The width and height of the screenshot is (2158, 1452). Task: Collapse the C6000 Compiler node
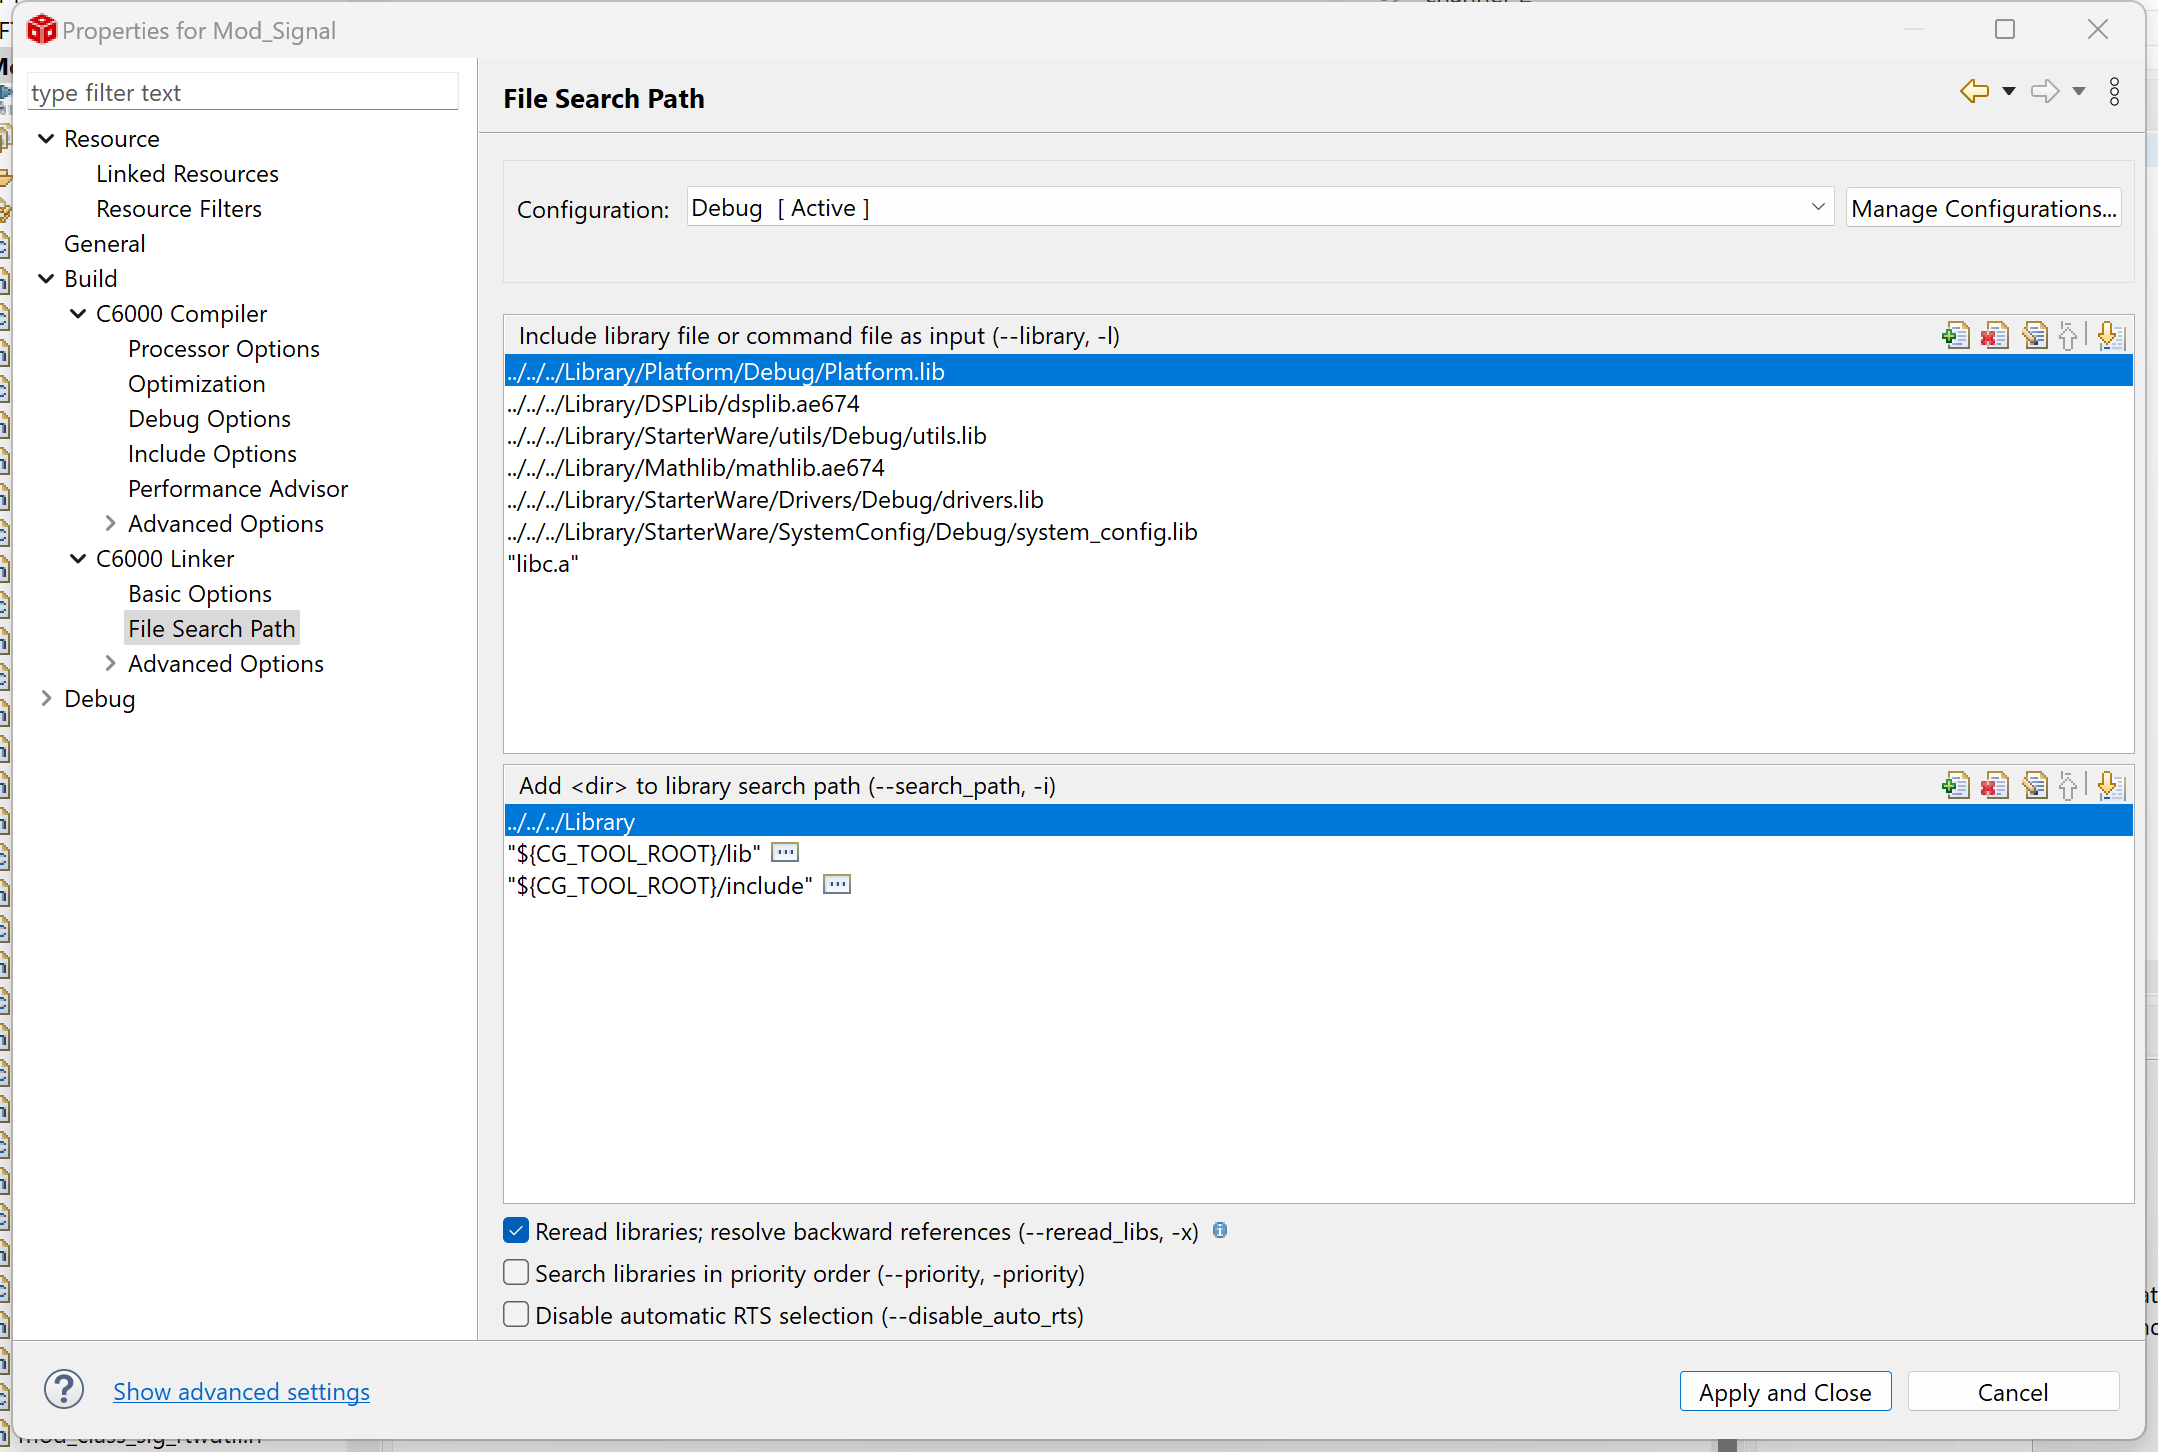pyautogui.click(x=78, y=314)
